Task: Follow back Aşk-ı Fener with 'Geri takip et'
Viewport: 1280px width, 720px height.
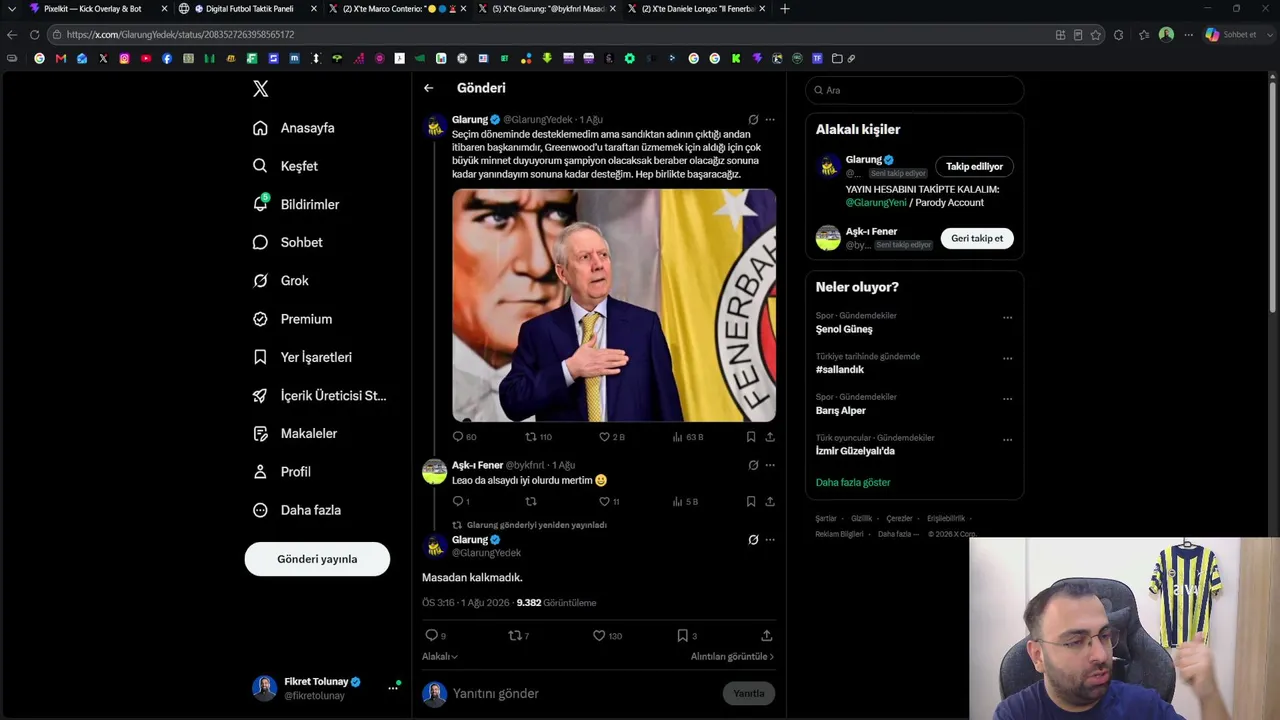Action: [x=977, y=238]
